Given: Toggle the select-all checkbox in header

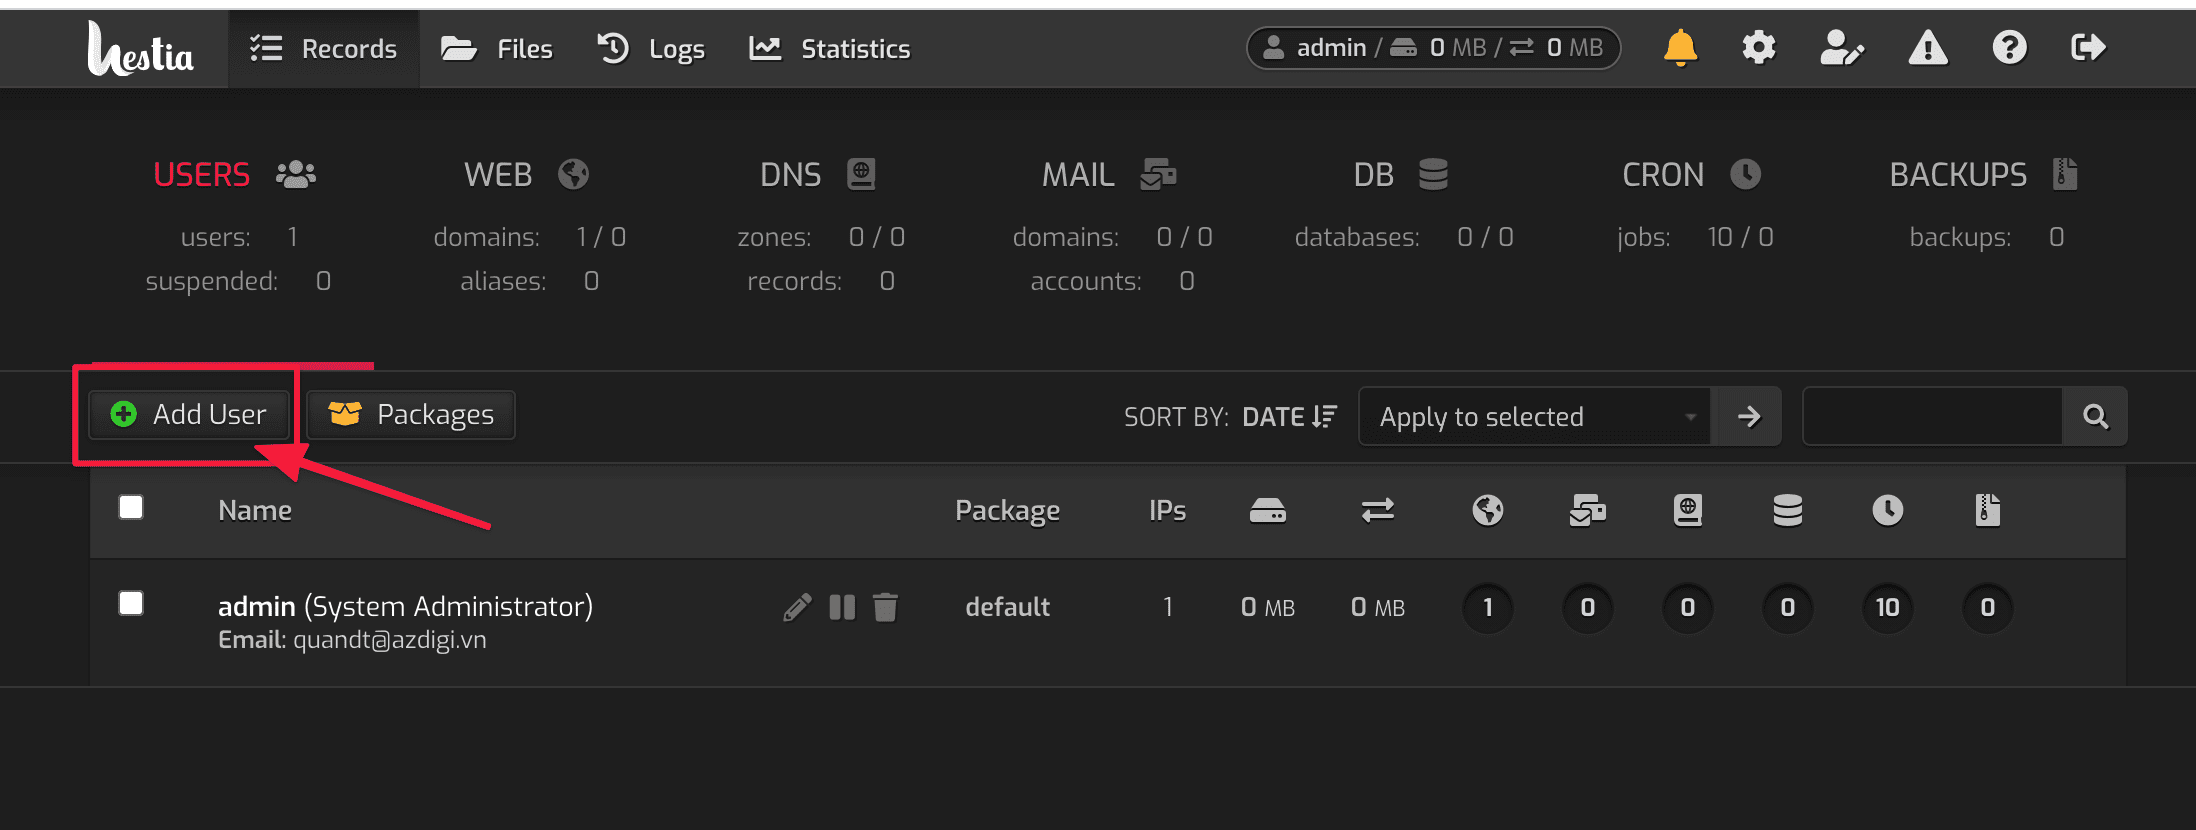Looking at the screenshot, I should 131,508.
